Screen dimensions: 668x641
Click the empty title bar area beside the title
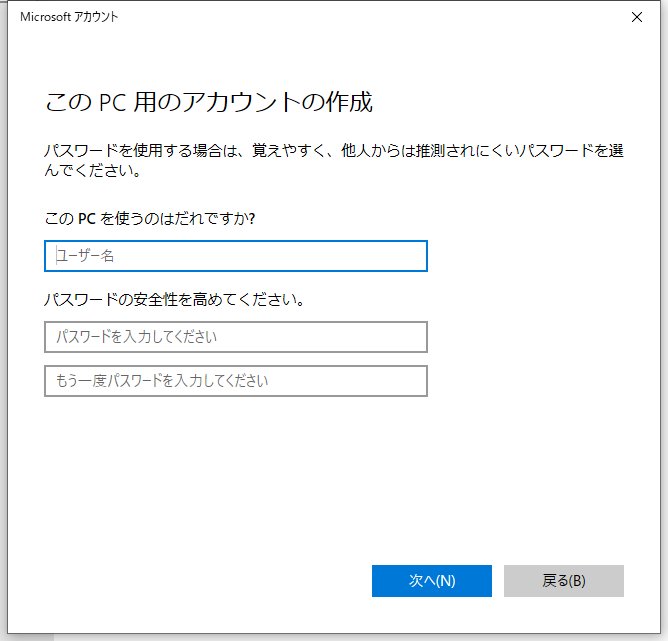(371, 17)
